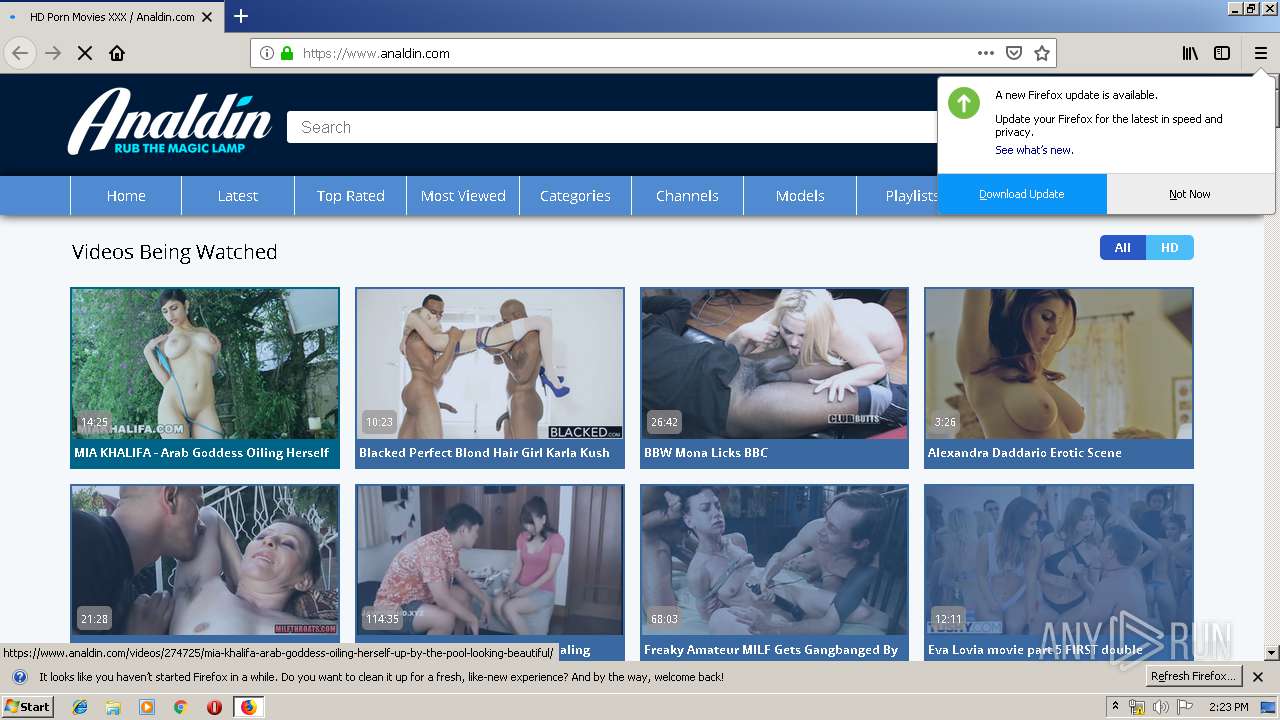The image size is (1280, 720).
Task: Show hidden tray icons arrow
Action: pyautogui.click(x=1115, y=707)
